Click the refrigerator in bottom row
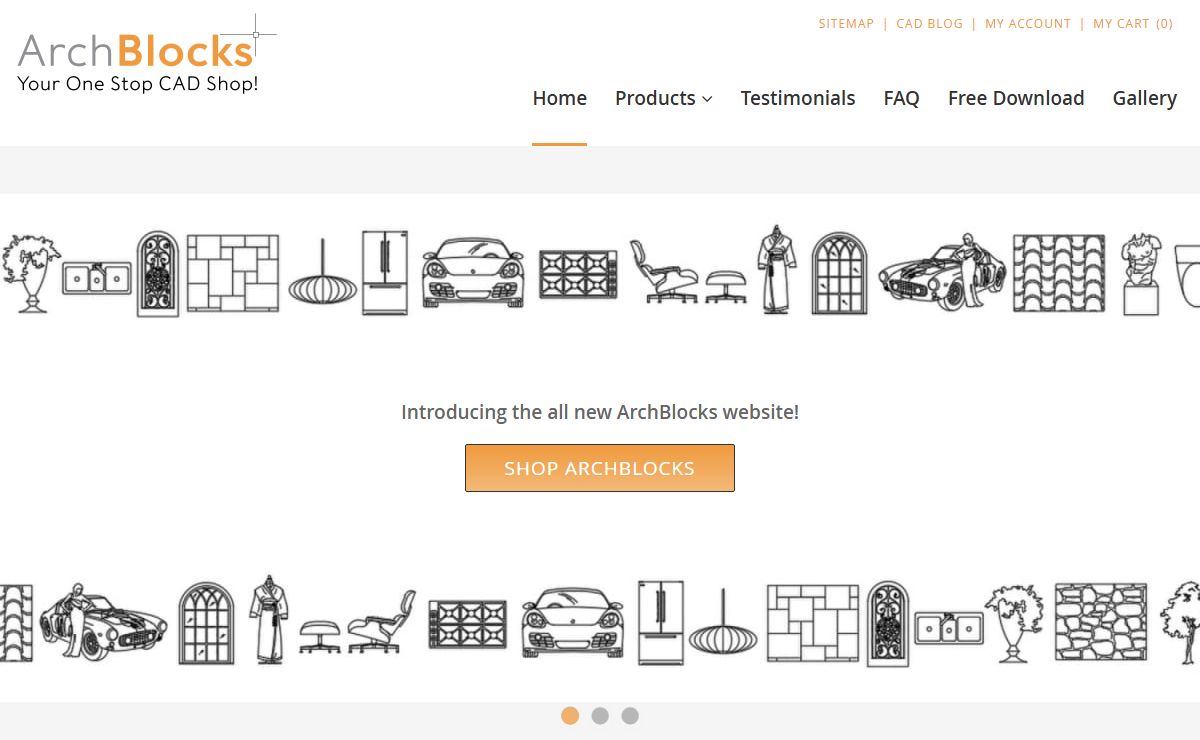This screenshot has width=1200, height=740. tap(661, 622)
